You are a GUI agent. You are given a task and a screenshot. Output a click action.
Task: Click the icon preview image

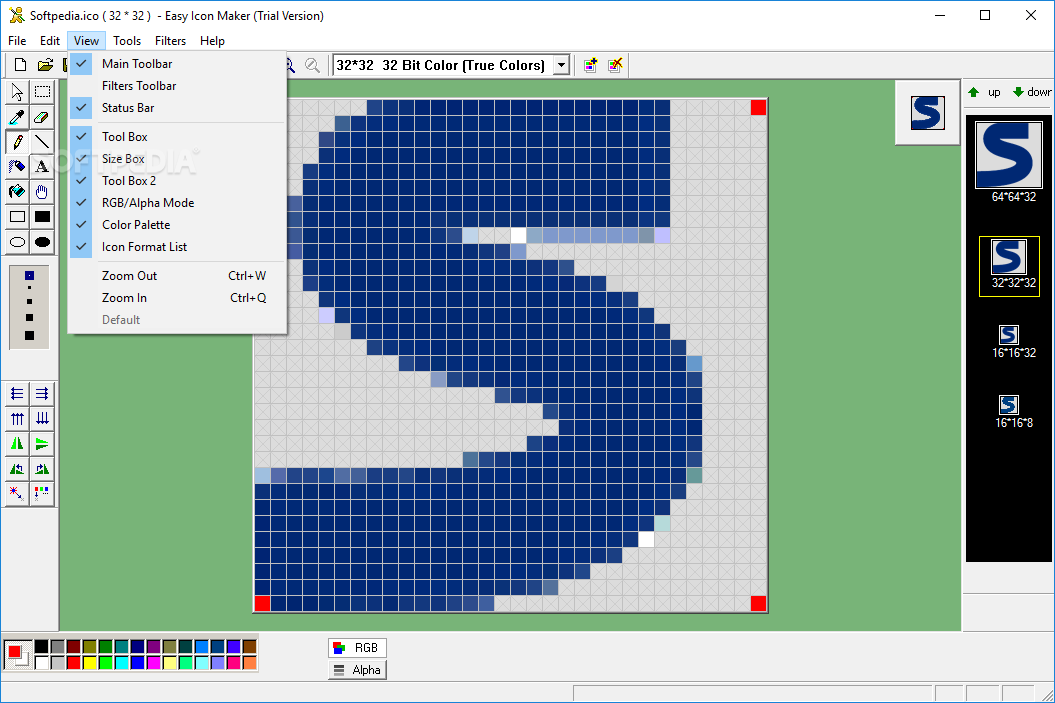(927, 113)
